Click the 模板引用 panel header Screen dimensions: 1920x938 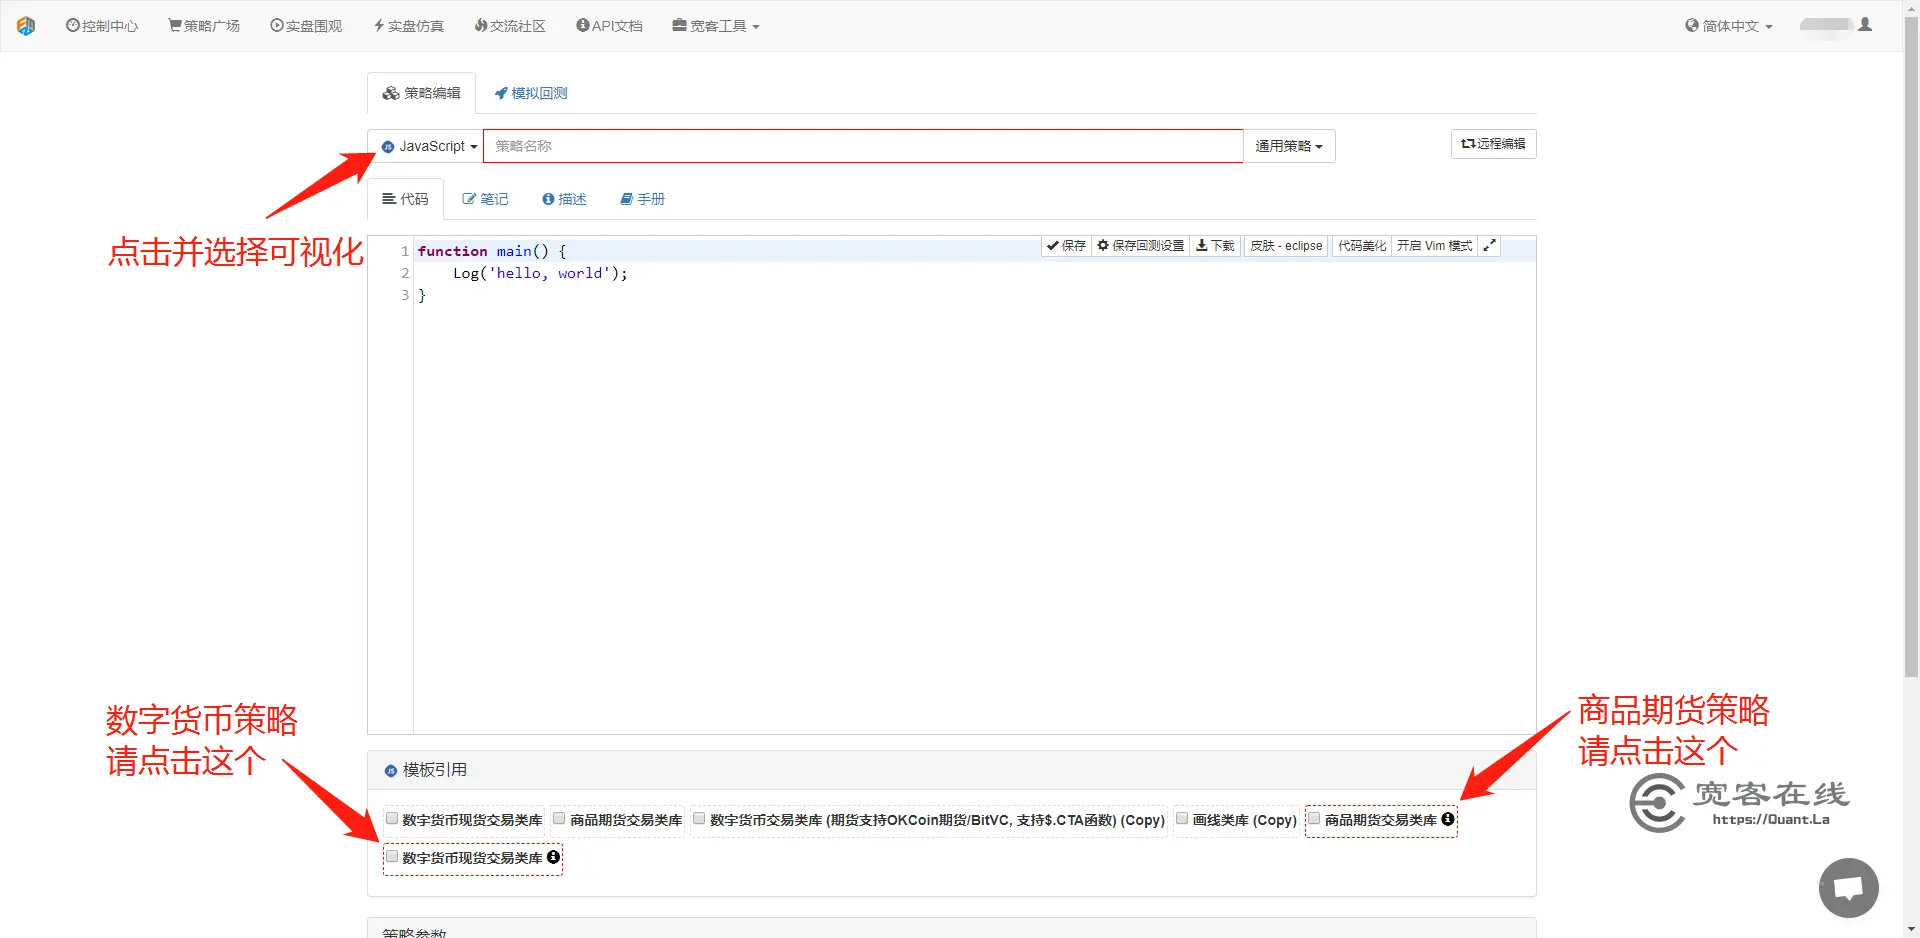(951, 770)
